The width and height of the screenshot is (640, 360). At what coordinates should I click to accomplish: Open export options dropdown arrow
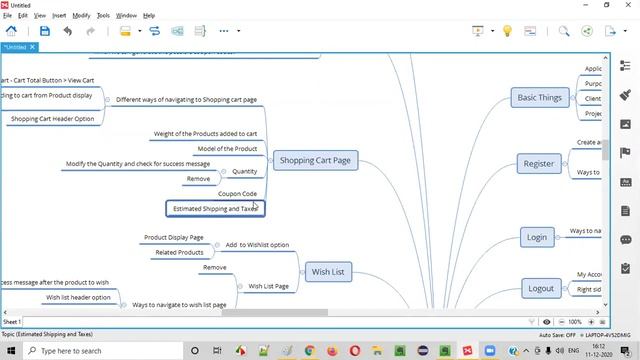click(625, 31)
